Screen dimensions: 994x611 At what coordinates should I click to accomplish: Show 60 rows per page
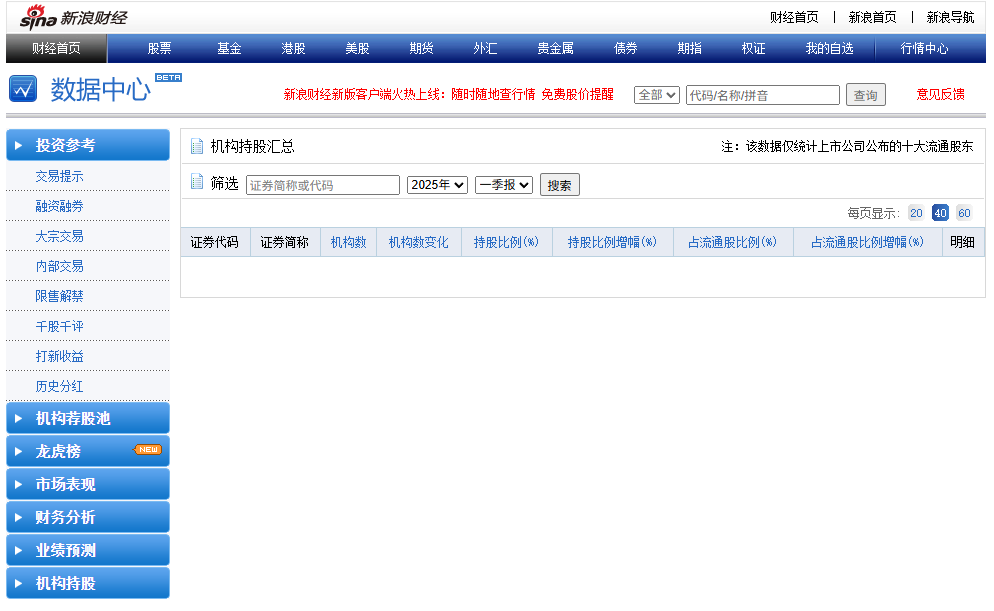(964, 213)
